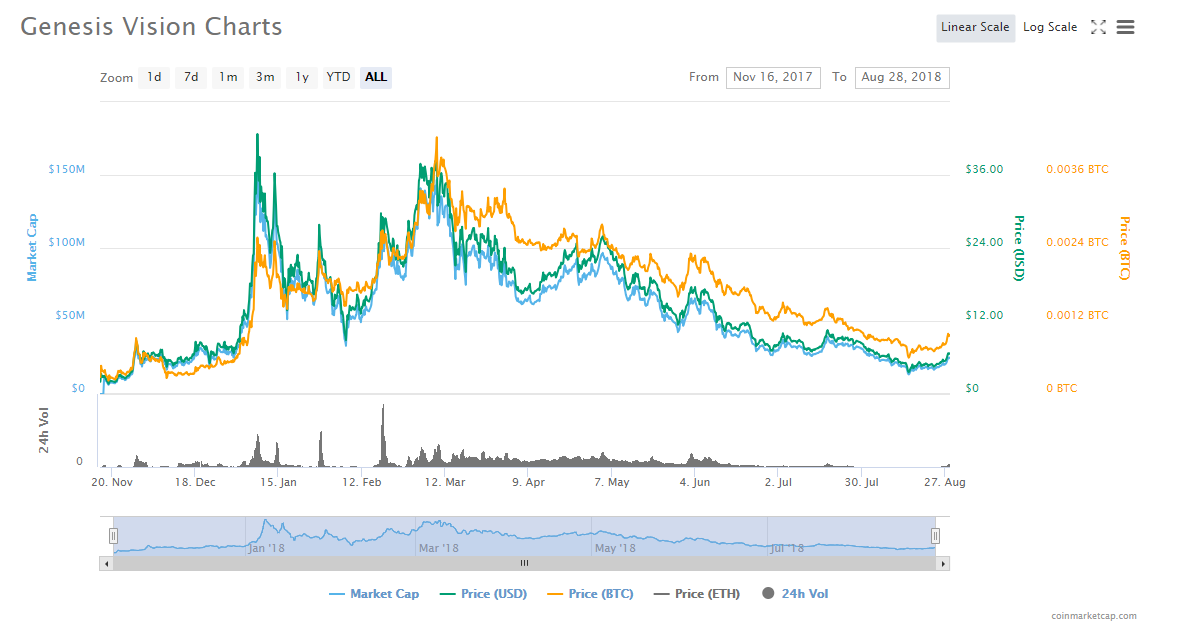
Task: Grab the left navigator range handle
Action: click(114, 535)
